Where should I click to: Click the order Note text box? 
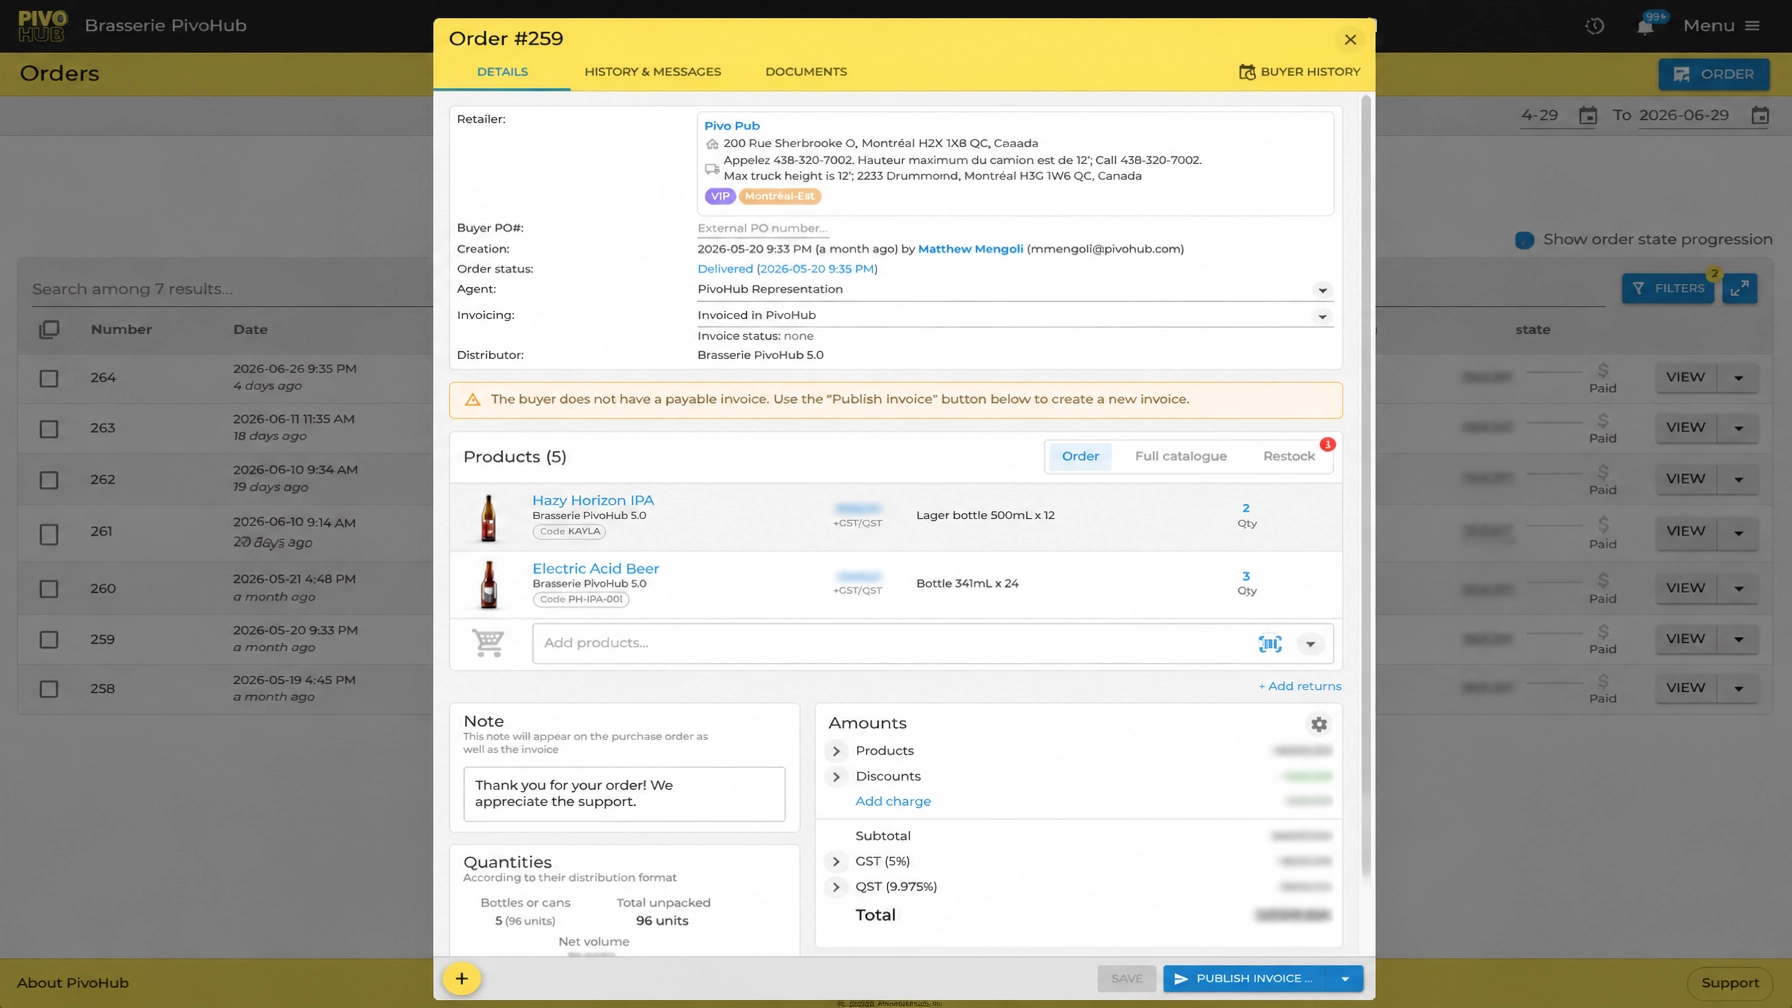click(x=624, y=794)
